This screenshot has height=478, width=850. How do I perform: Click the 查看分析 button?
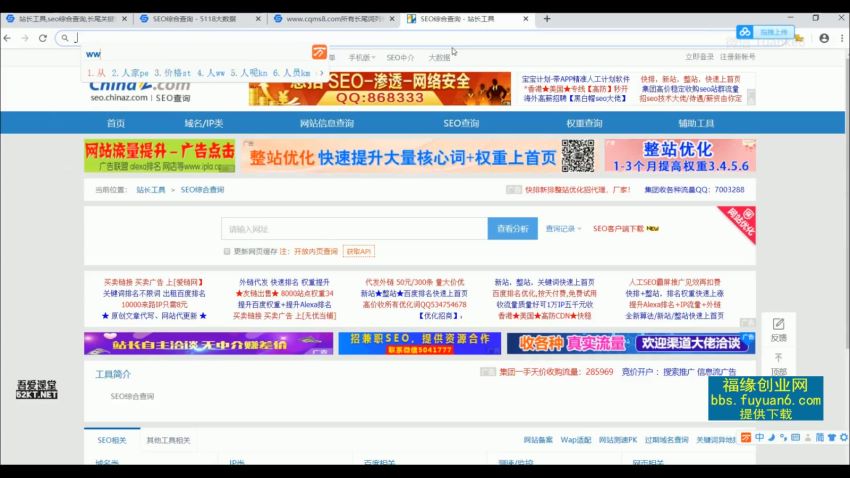(512, 229)
